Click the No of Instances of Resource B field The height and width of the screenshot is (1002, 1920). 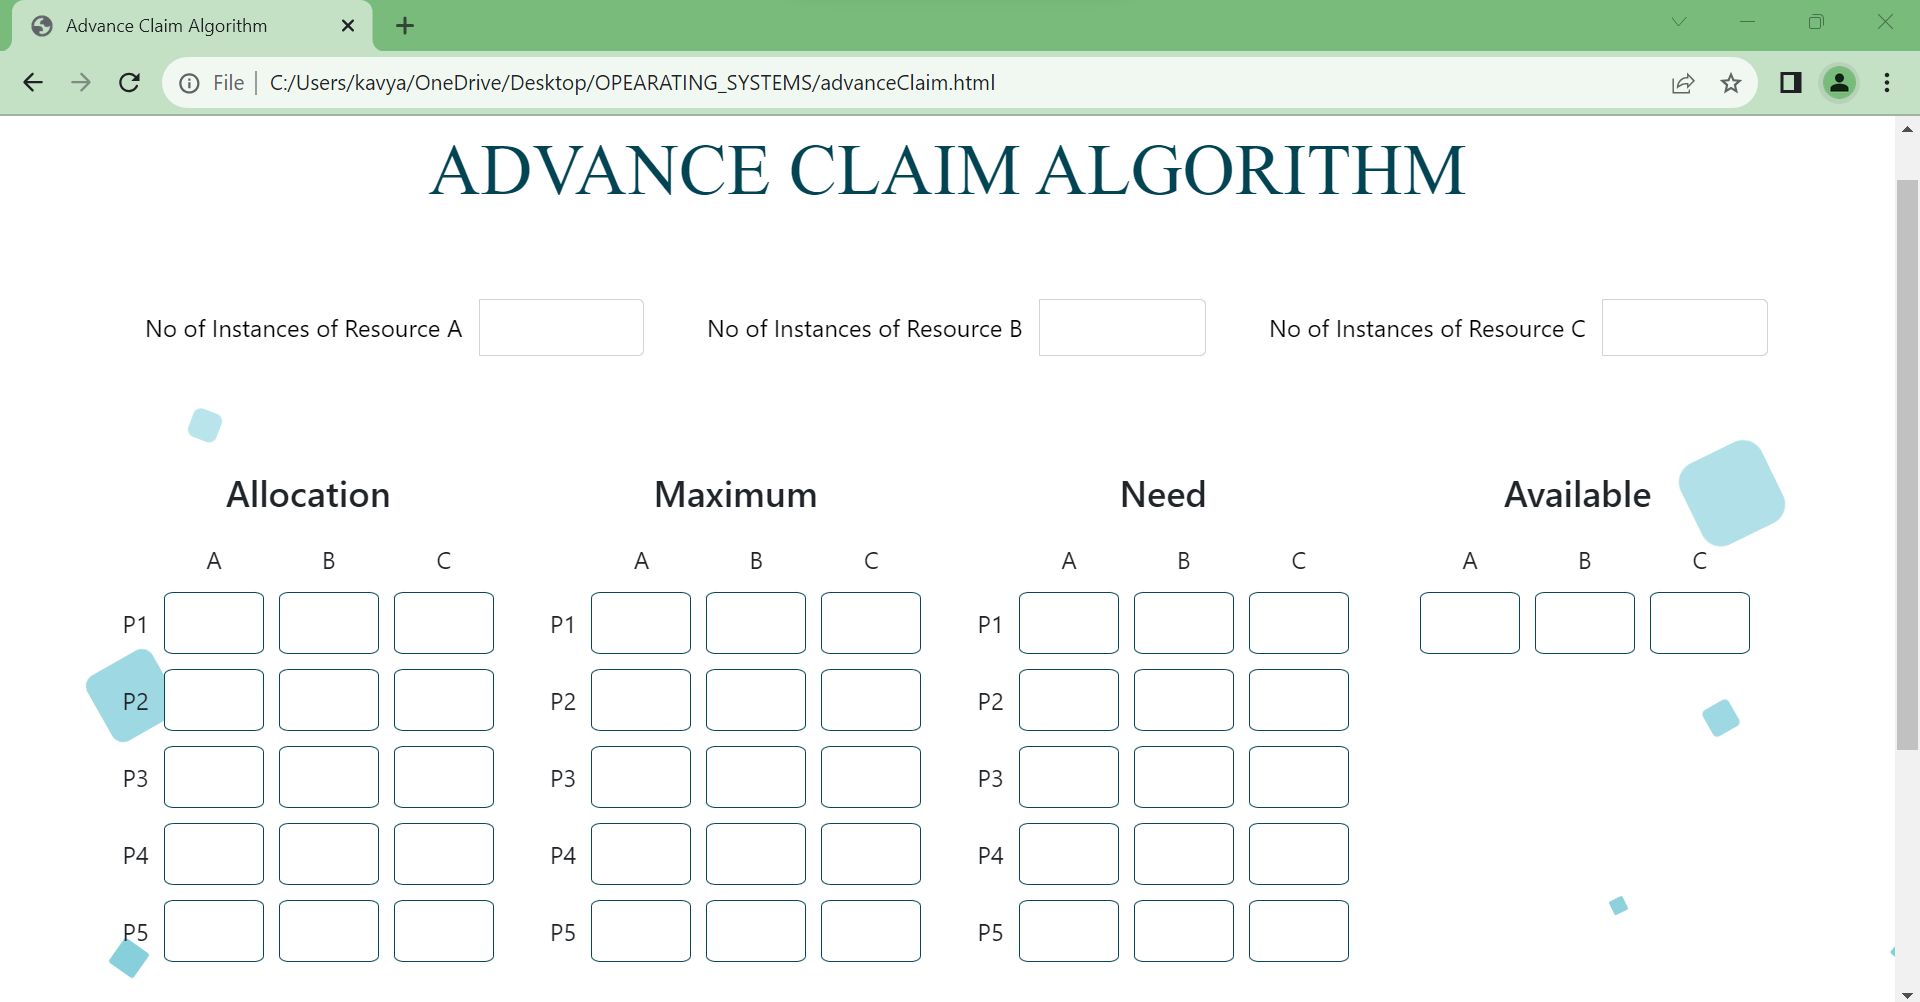1122,327
